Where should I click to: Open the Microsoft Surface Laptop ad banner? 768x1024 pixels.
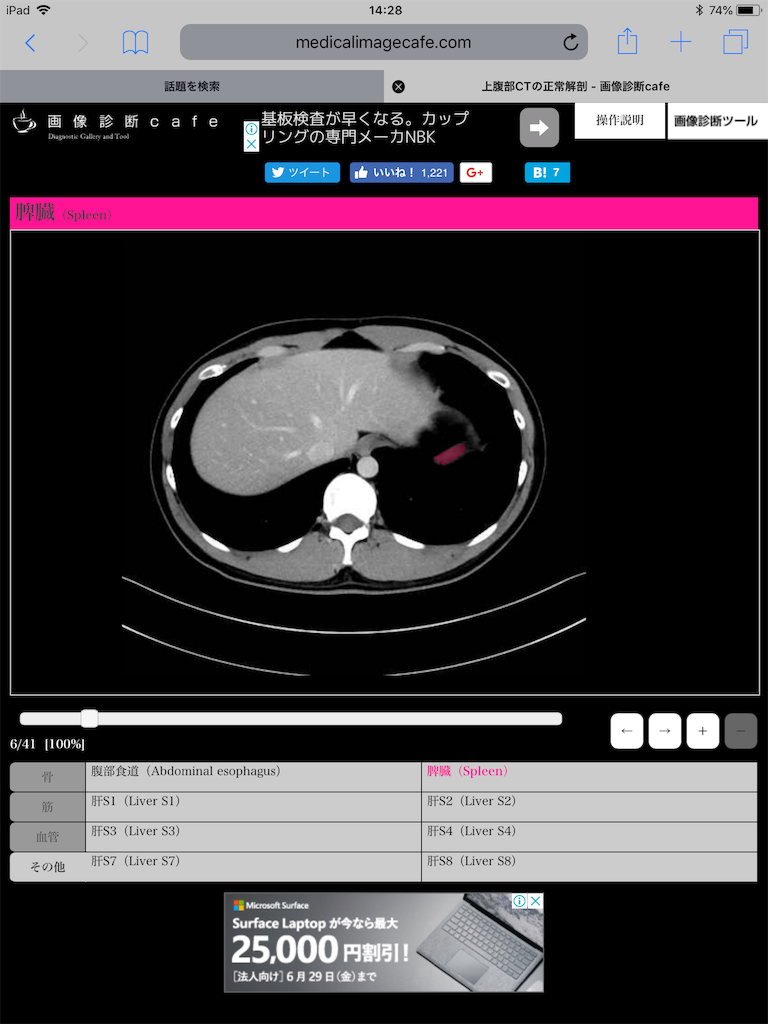point(383,942)
